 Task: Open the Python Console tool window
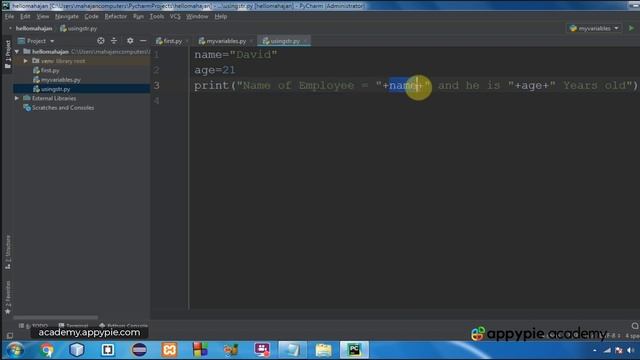[x=123, y=326]
